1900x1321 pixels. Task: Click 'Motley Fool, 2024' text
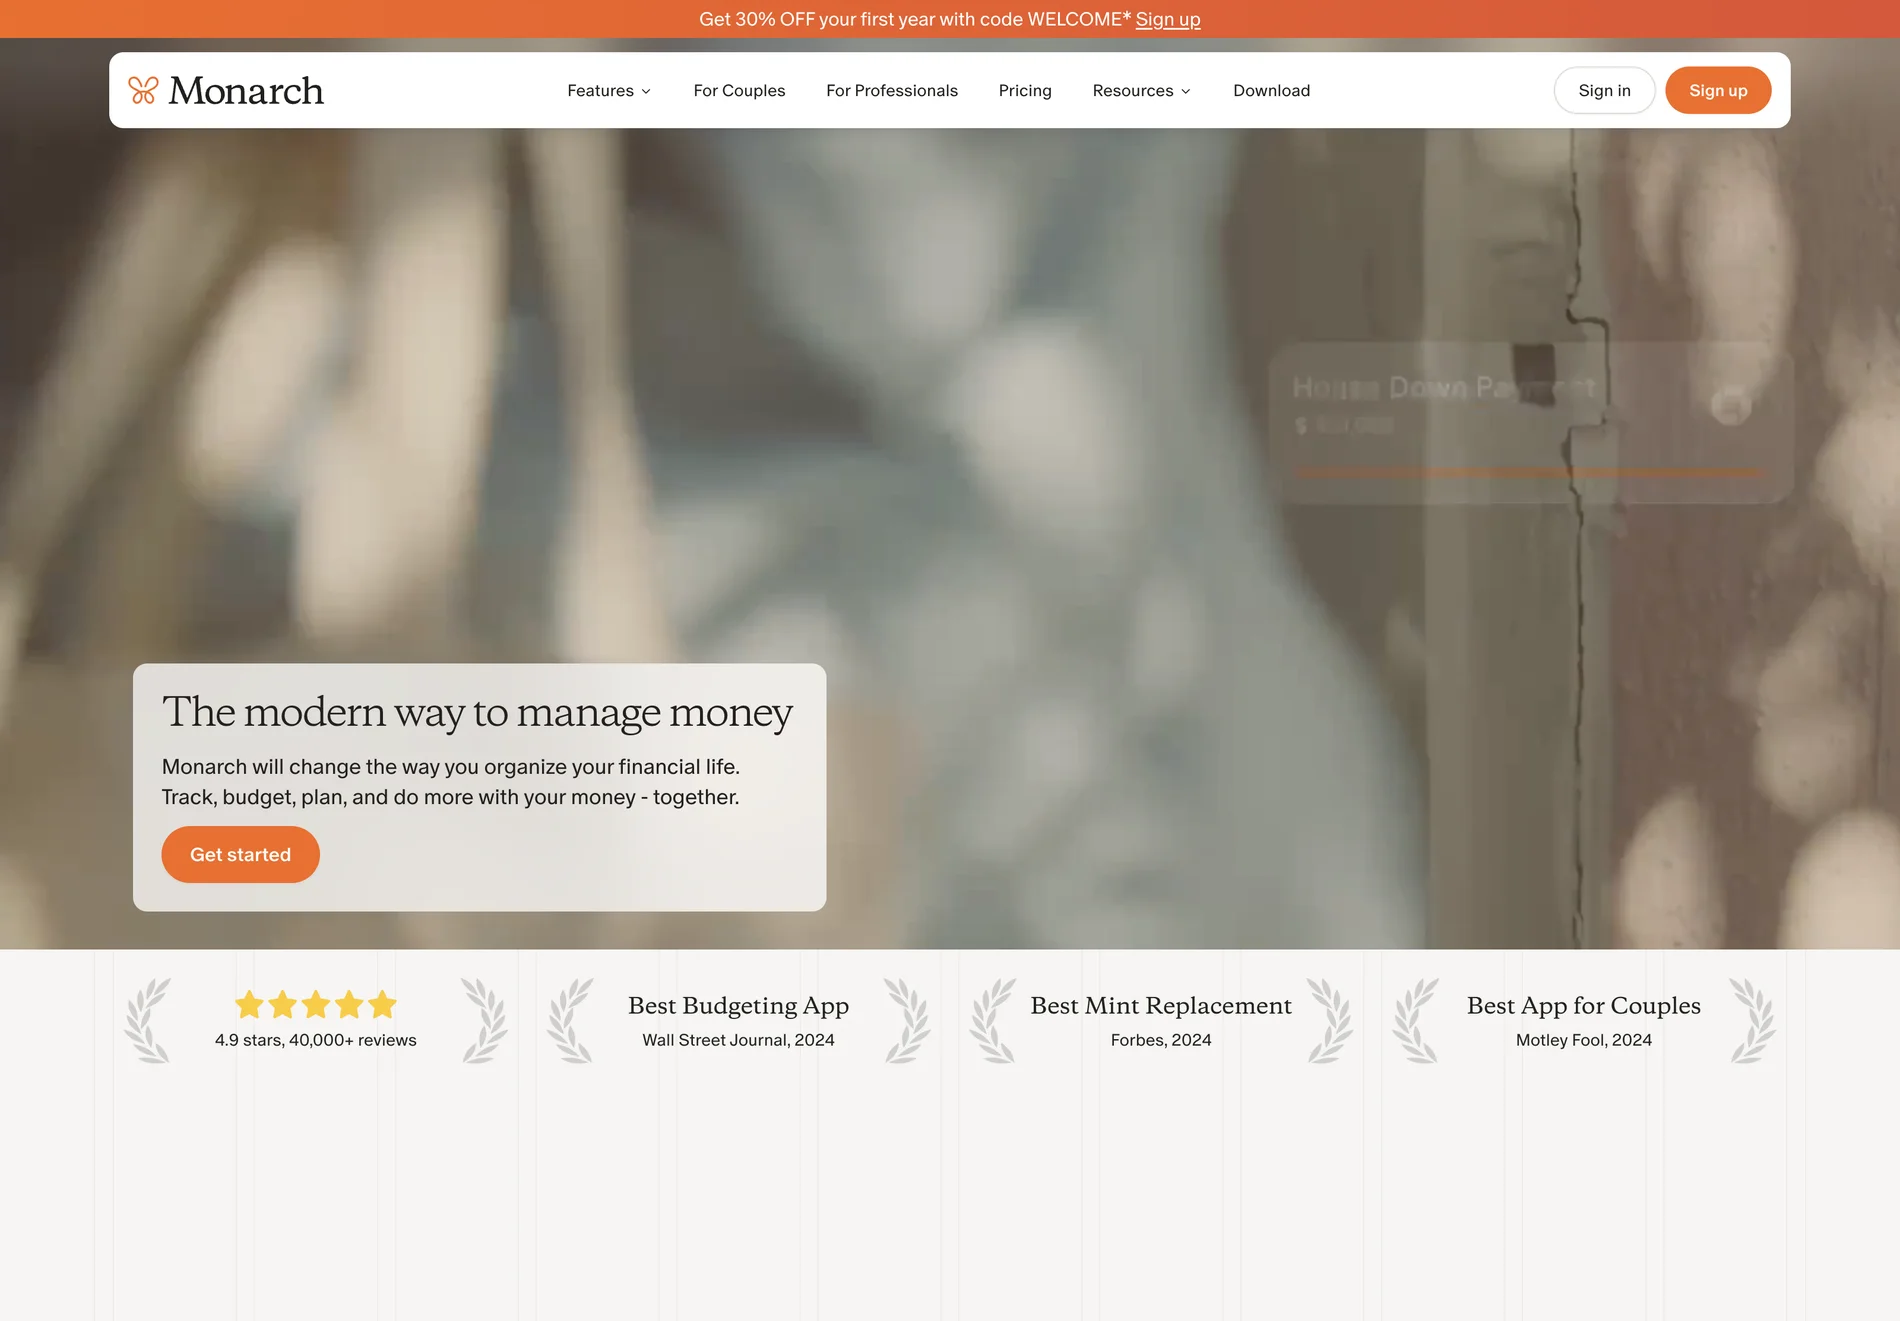pos(1584,1040)
